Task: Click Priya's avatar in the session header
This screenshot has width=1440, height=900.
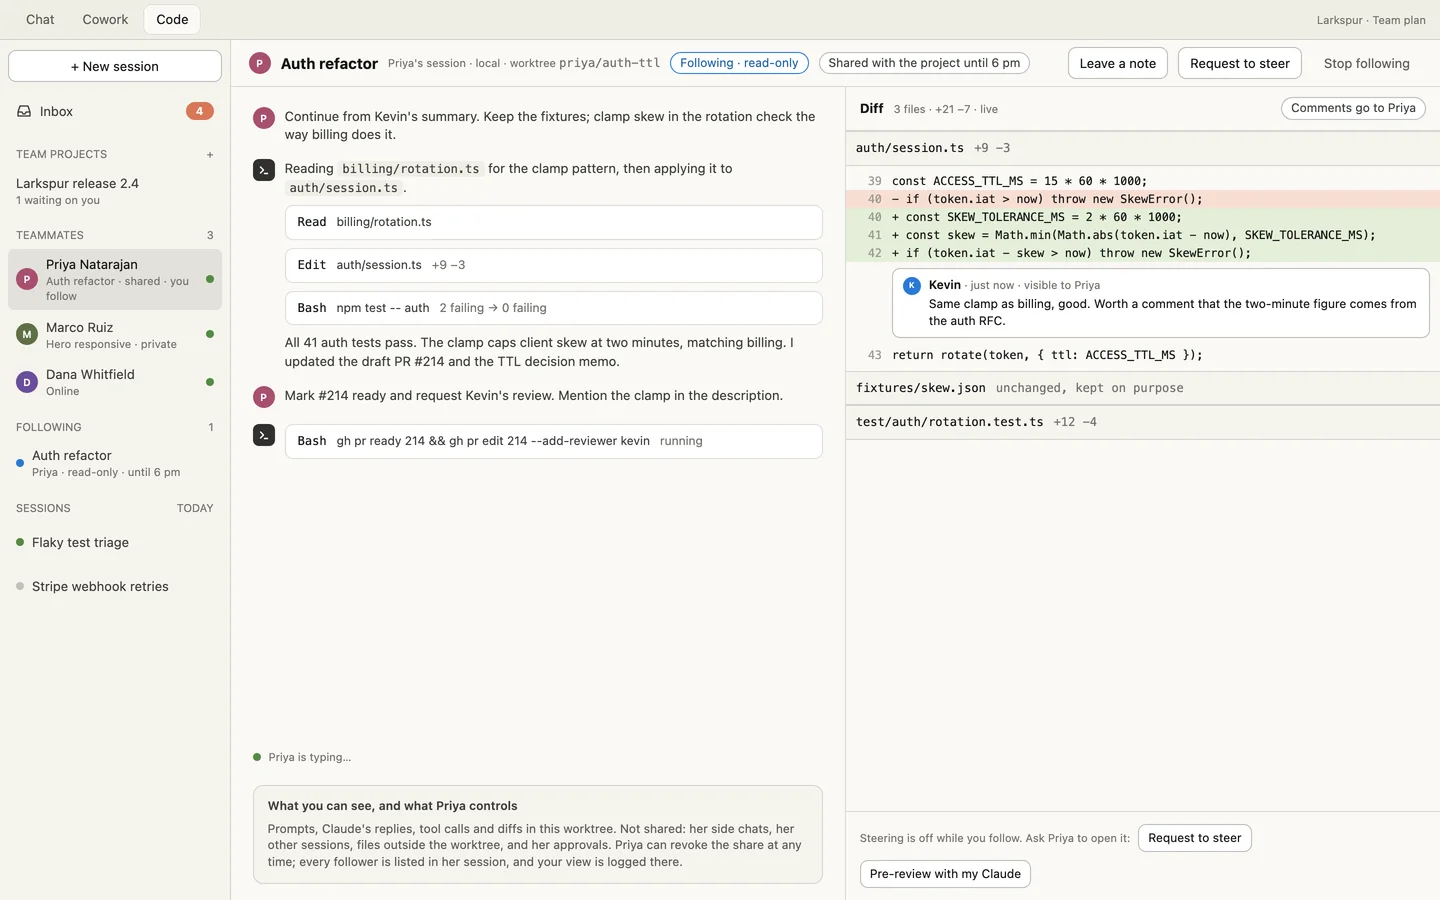Action: (x=260, y=63)
